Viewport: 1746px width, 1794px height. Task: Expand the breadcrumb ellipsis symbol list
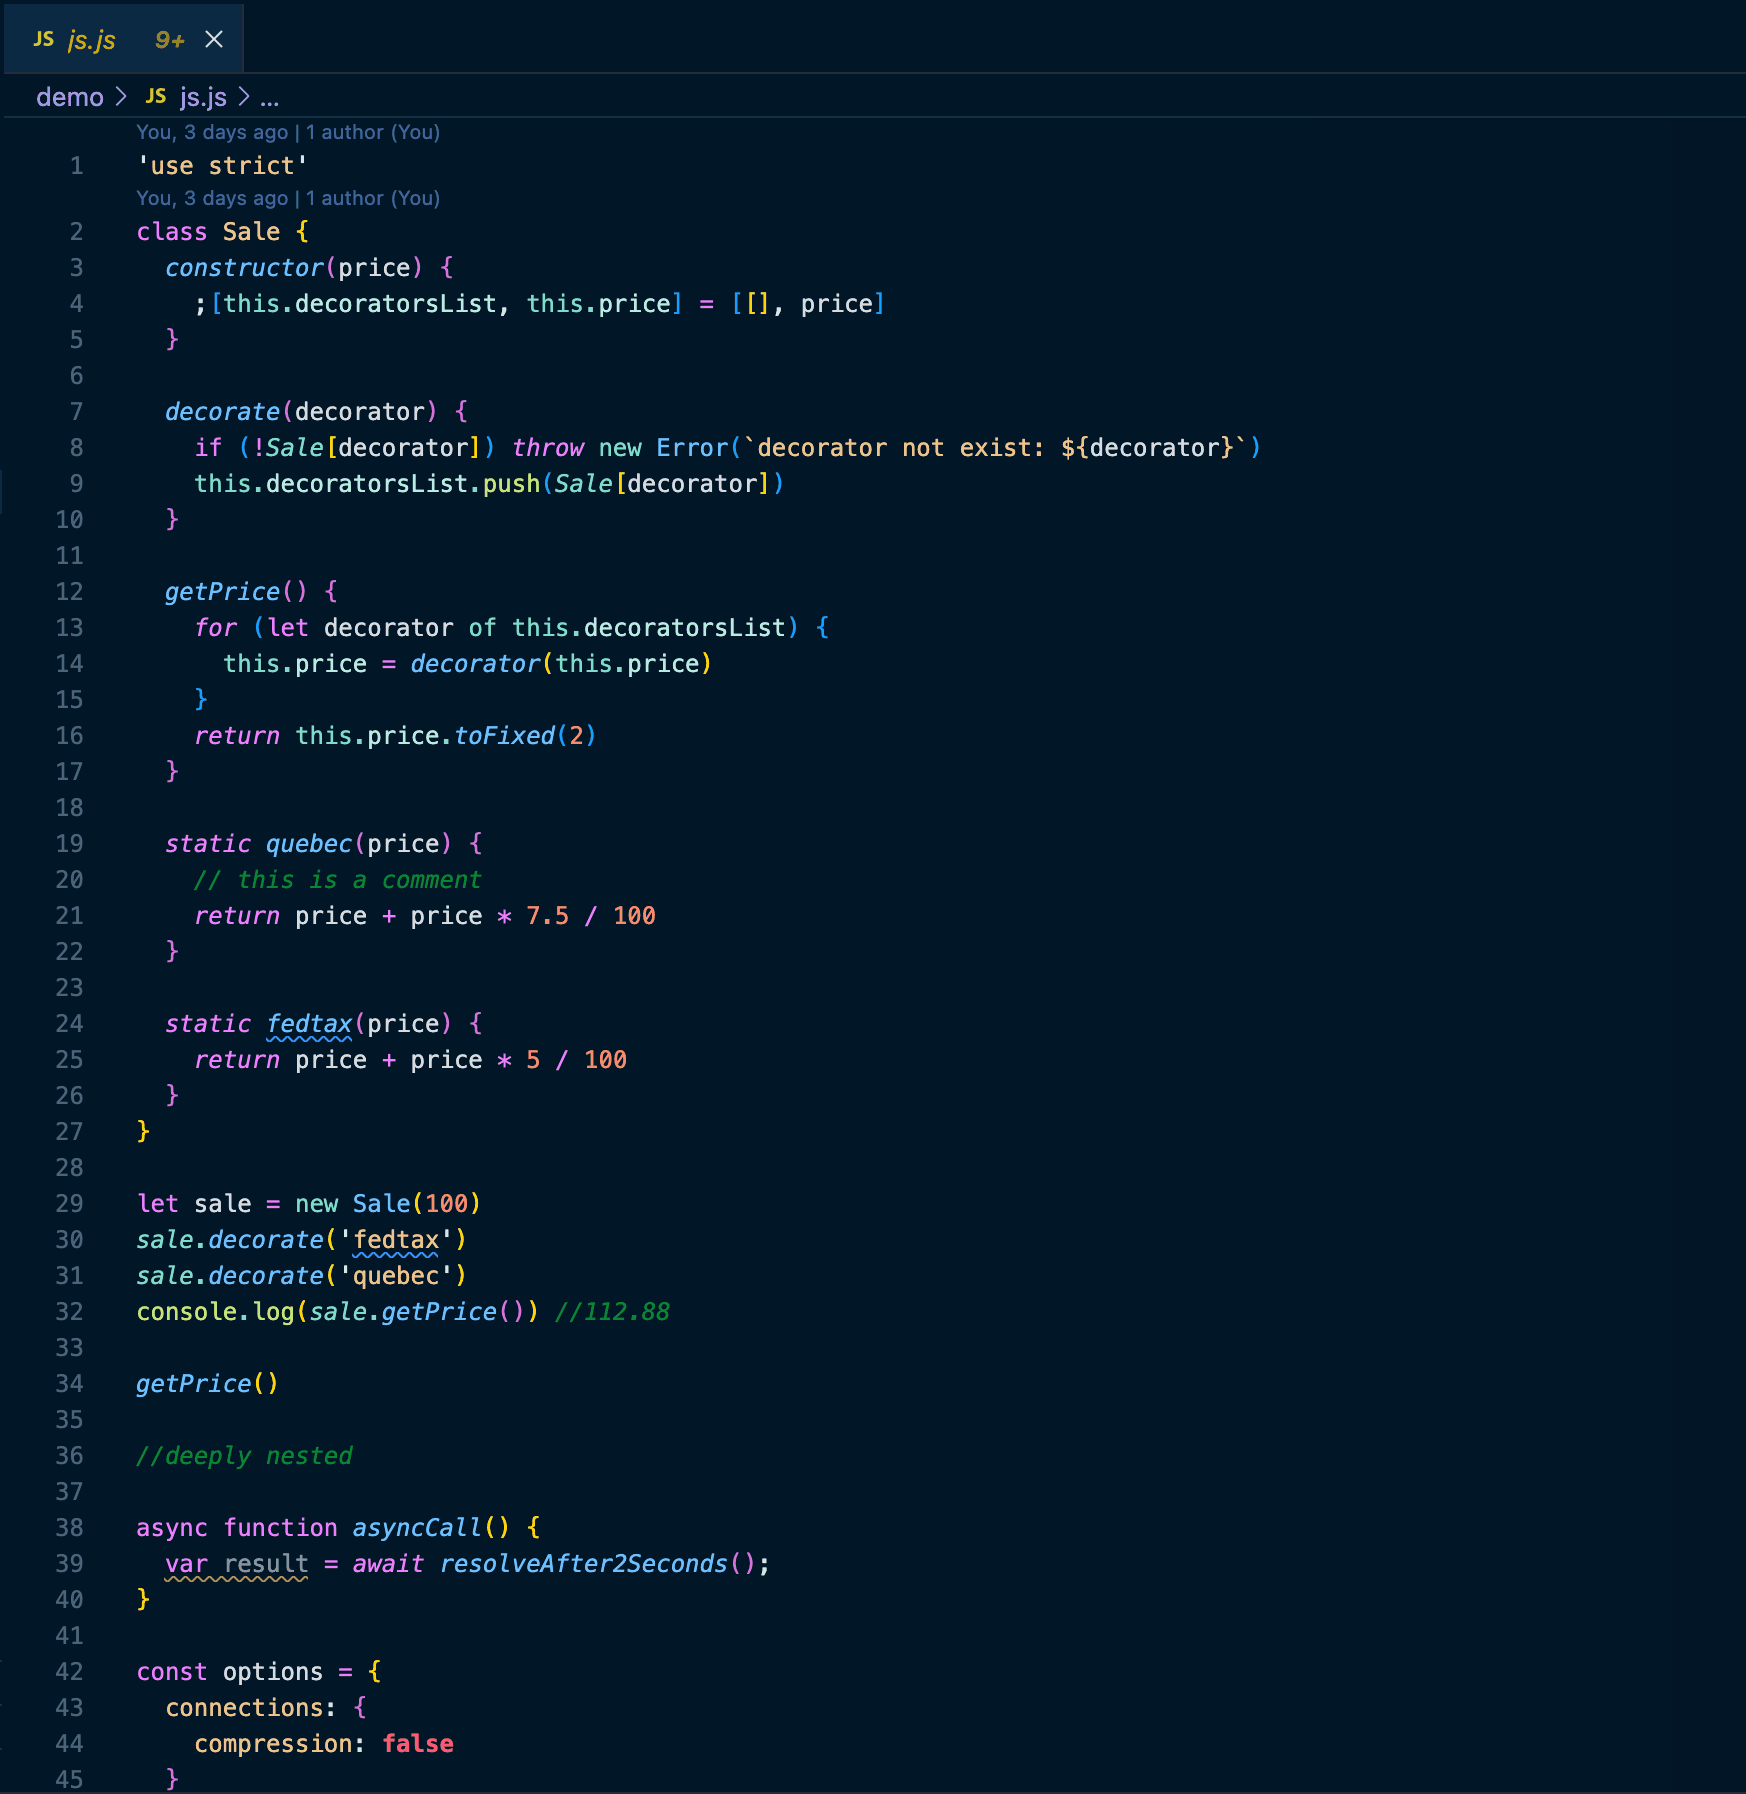pos(269,98)
